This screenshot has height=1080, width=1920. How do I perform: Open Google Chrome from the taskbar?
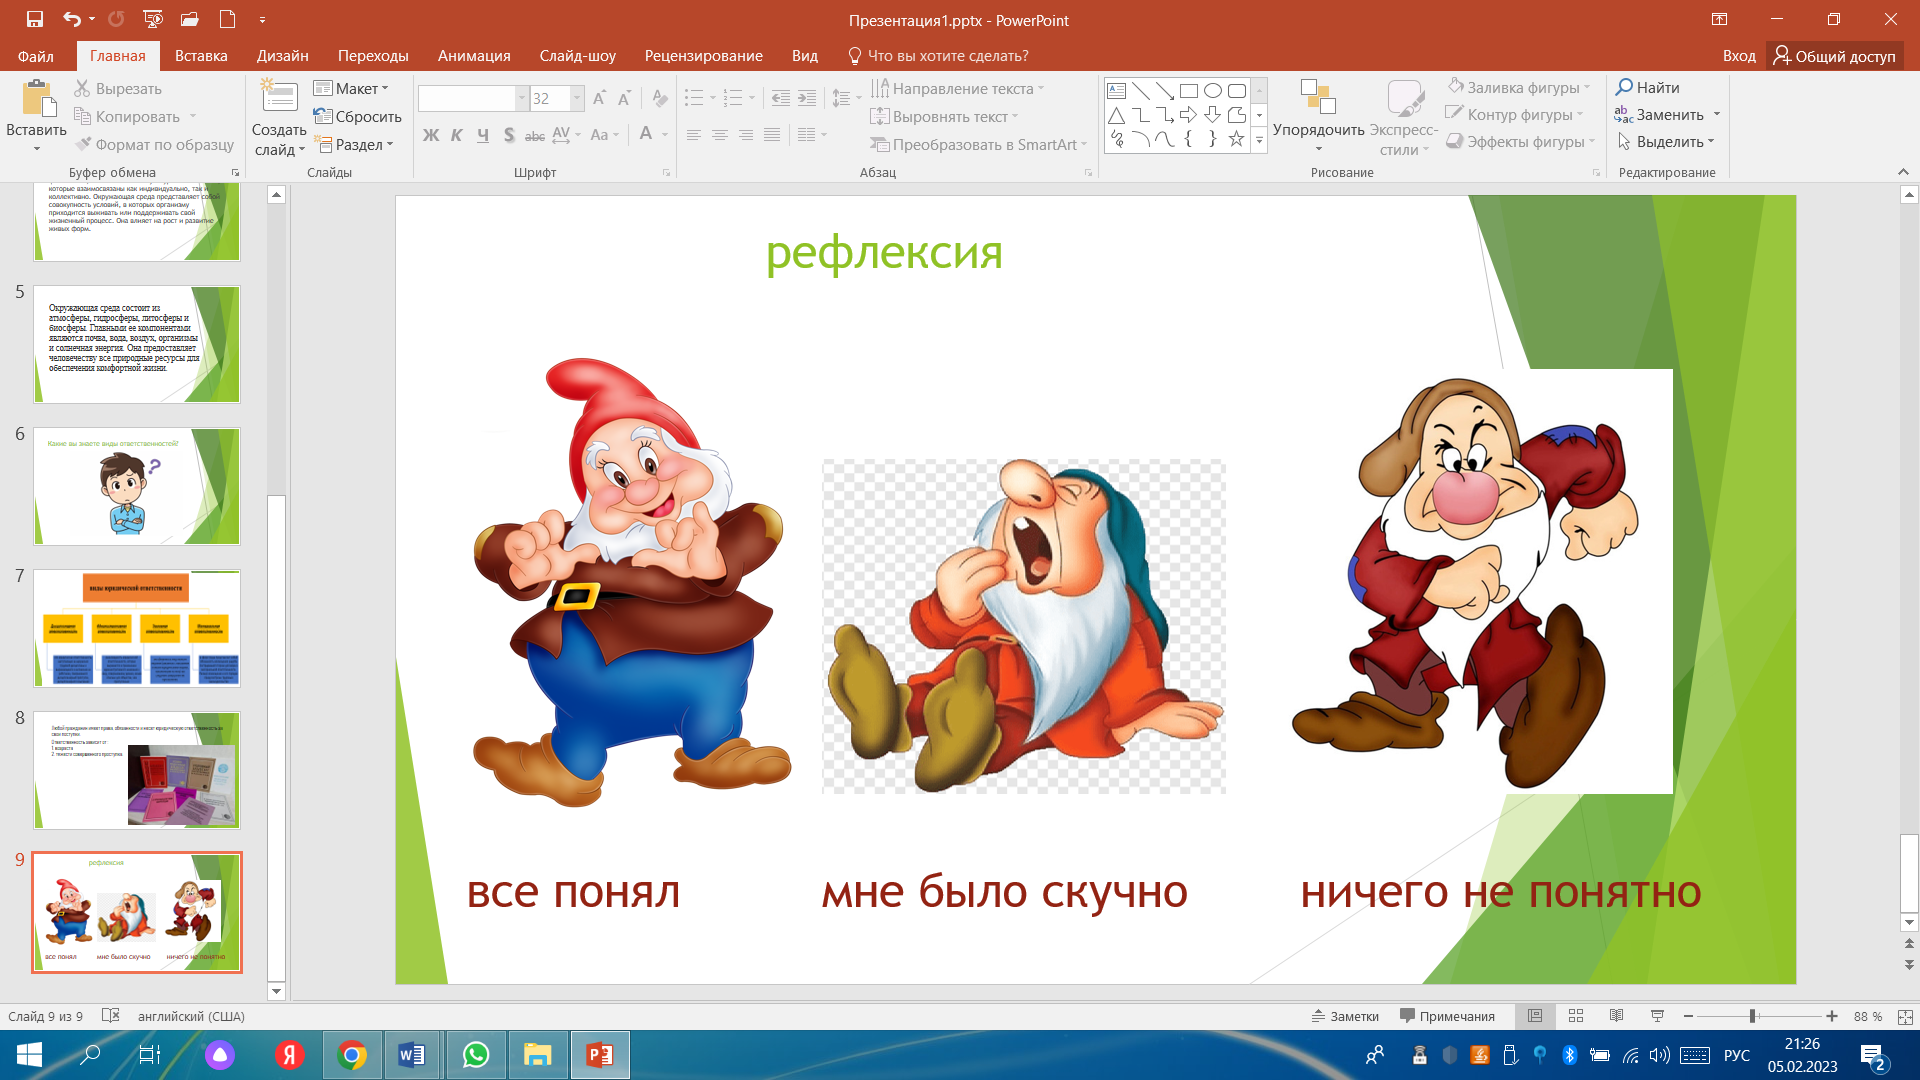352,1055
